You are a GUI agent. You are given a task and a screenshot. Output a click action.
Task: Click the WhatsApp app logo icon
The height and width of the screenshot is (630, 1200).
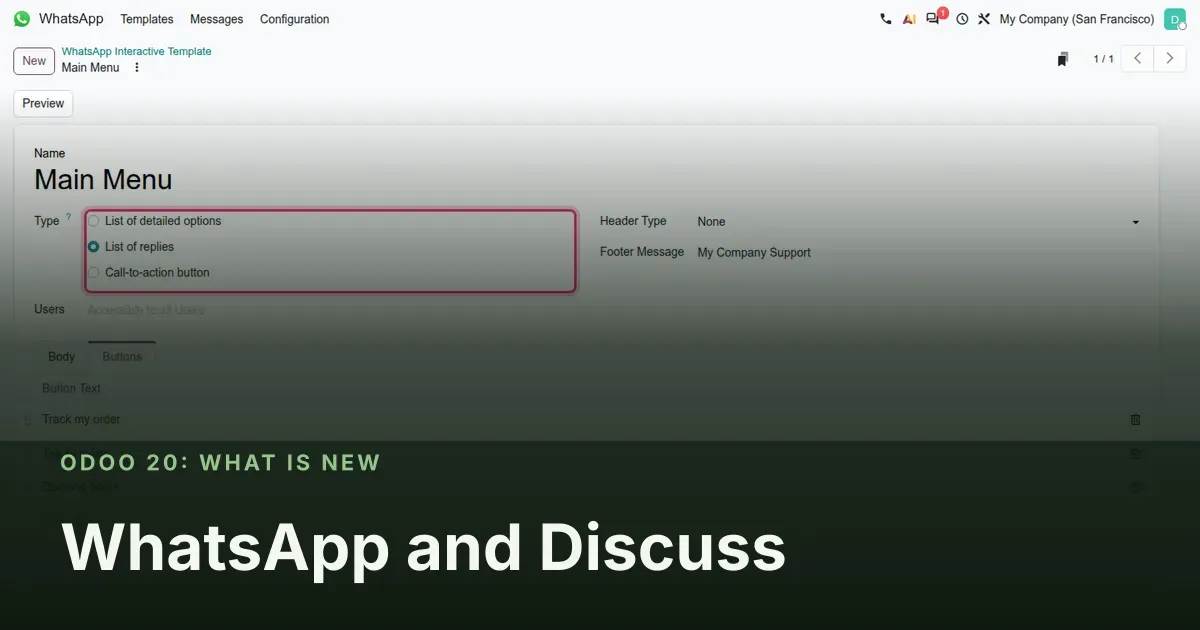coord(22,19)
